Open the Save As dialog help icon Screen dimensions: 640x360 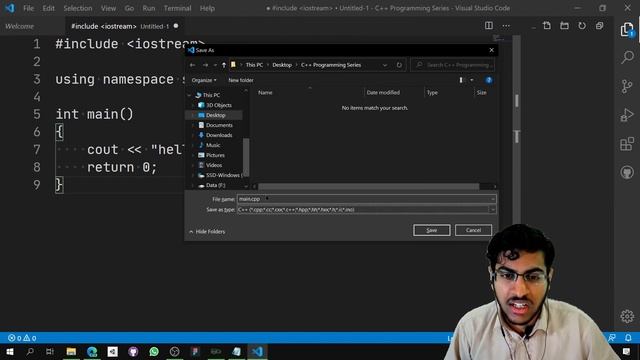click(x=489, y=80)
